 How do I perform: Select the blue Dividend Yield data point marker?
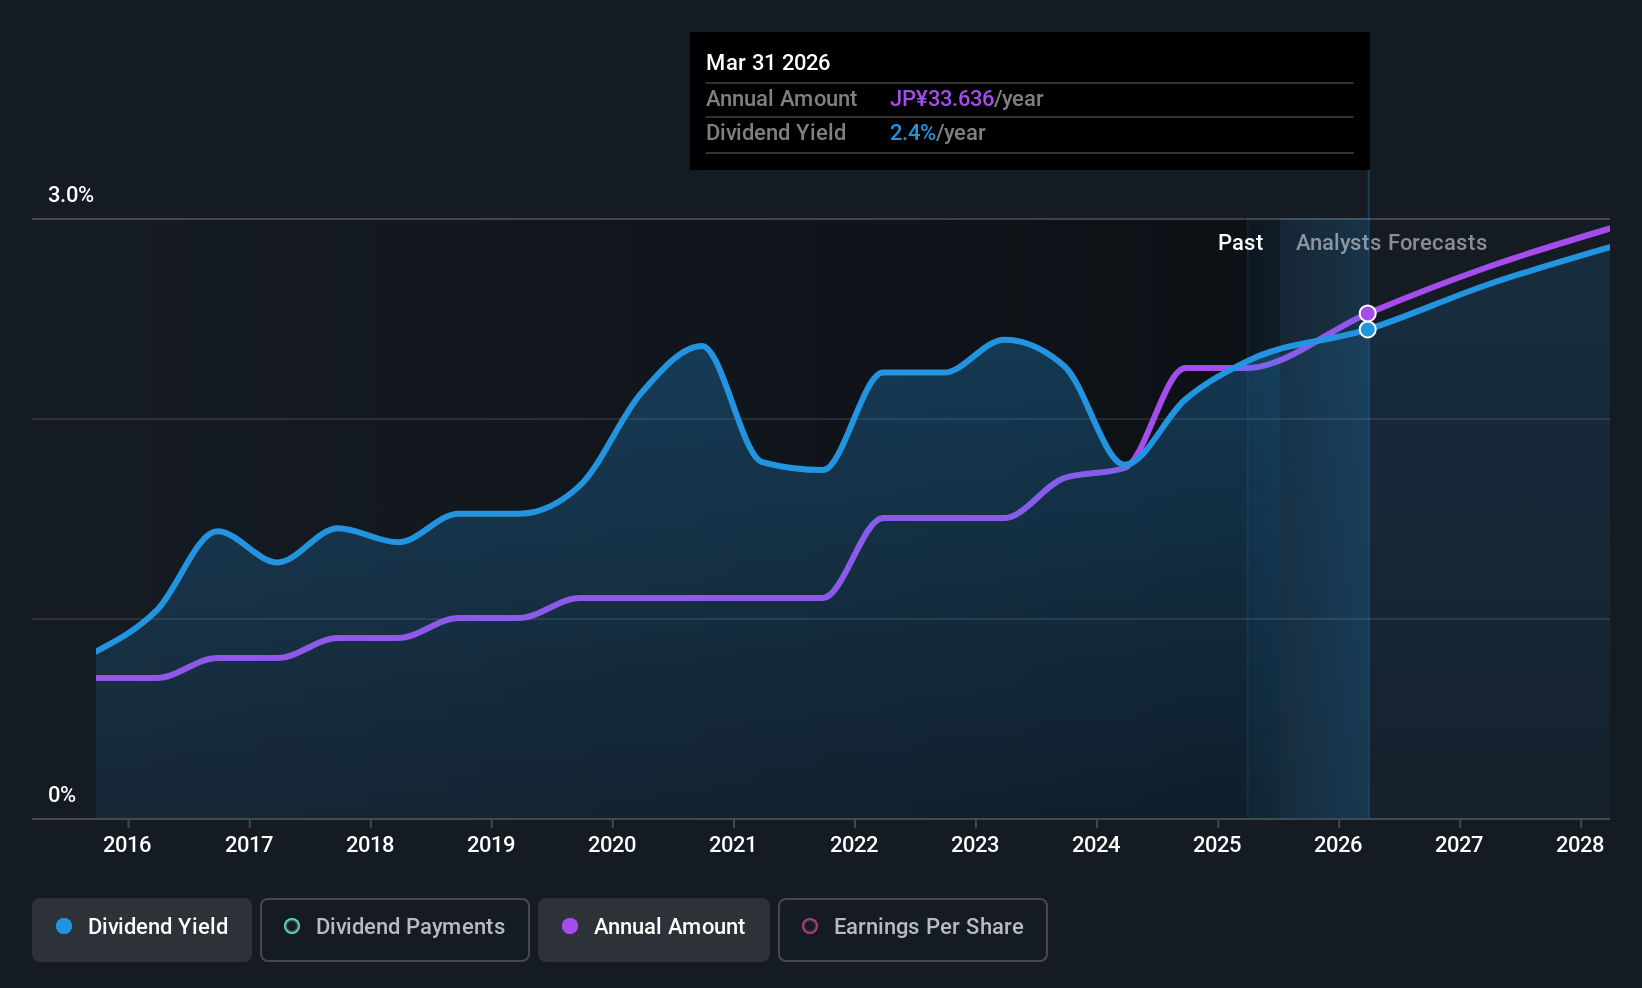[1367, 330]
